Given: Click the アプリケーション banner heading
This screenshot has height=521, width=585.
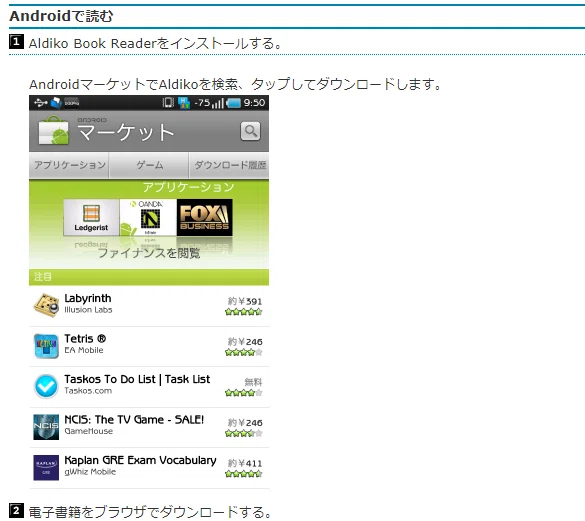Looking at the screenshot, I should tap(188, 187).
